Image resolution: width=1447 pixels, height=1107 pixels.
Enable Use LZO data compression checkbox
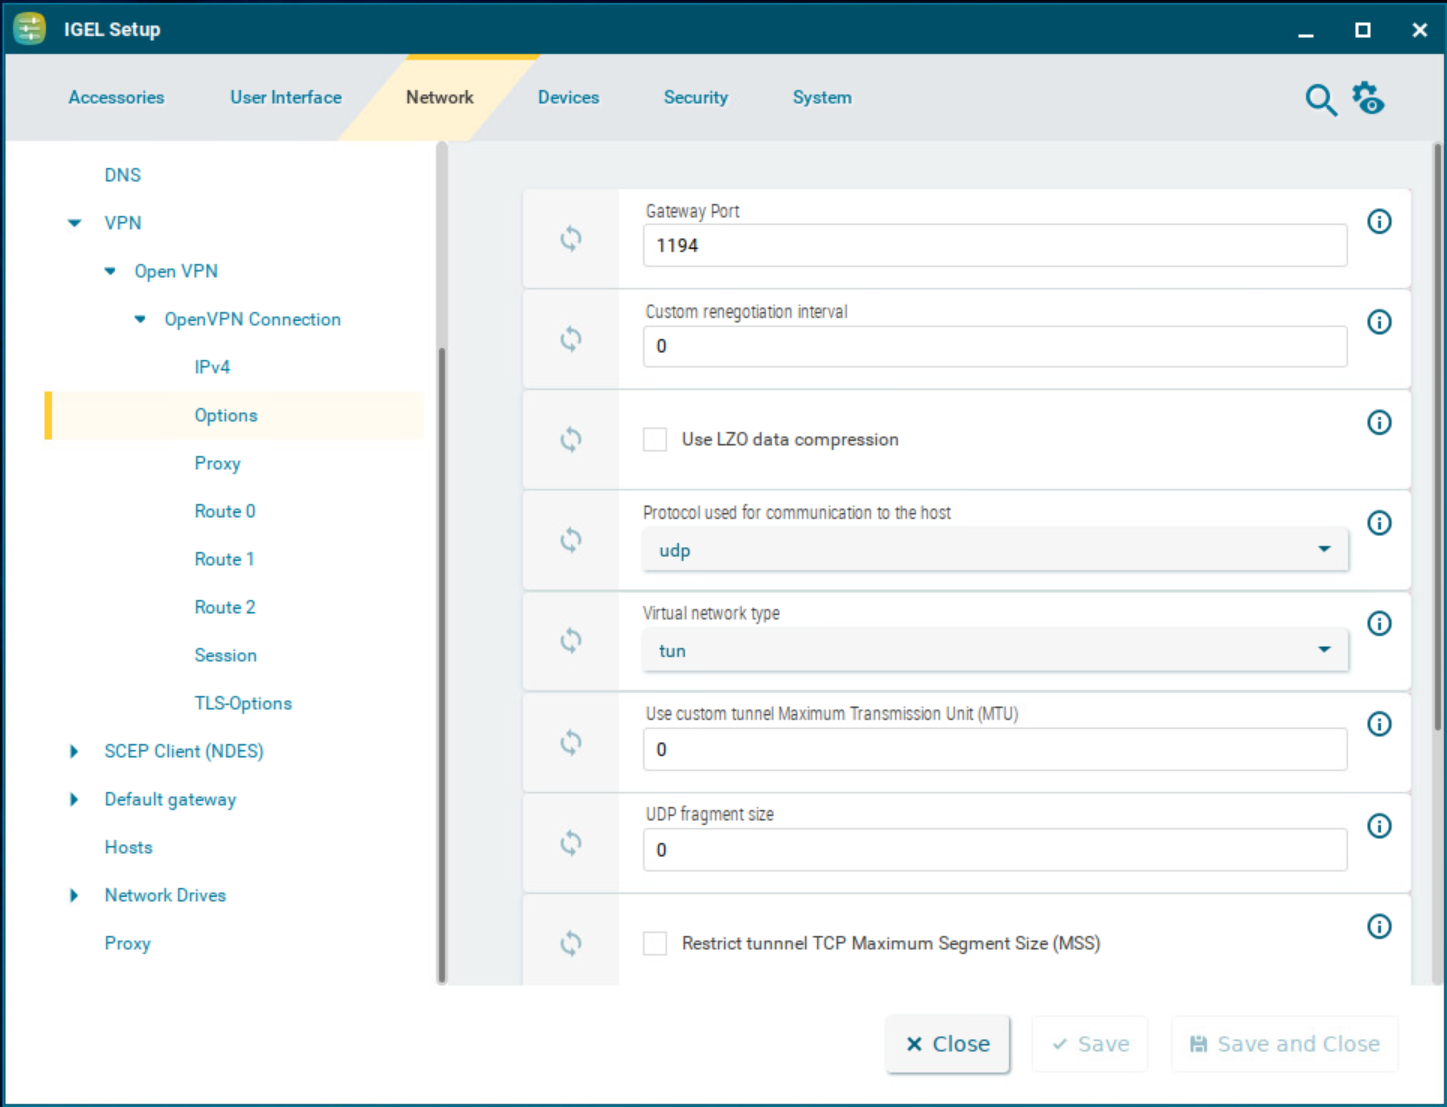click(655, 440)
